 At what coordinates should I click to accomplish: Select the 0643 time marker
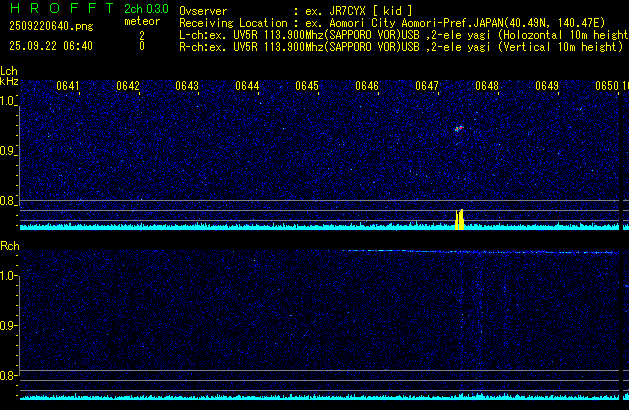(x=187, y=86)
